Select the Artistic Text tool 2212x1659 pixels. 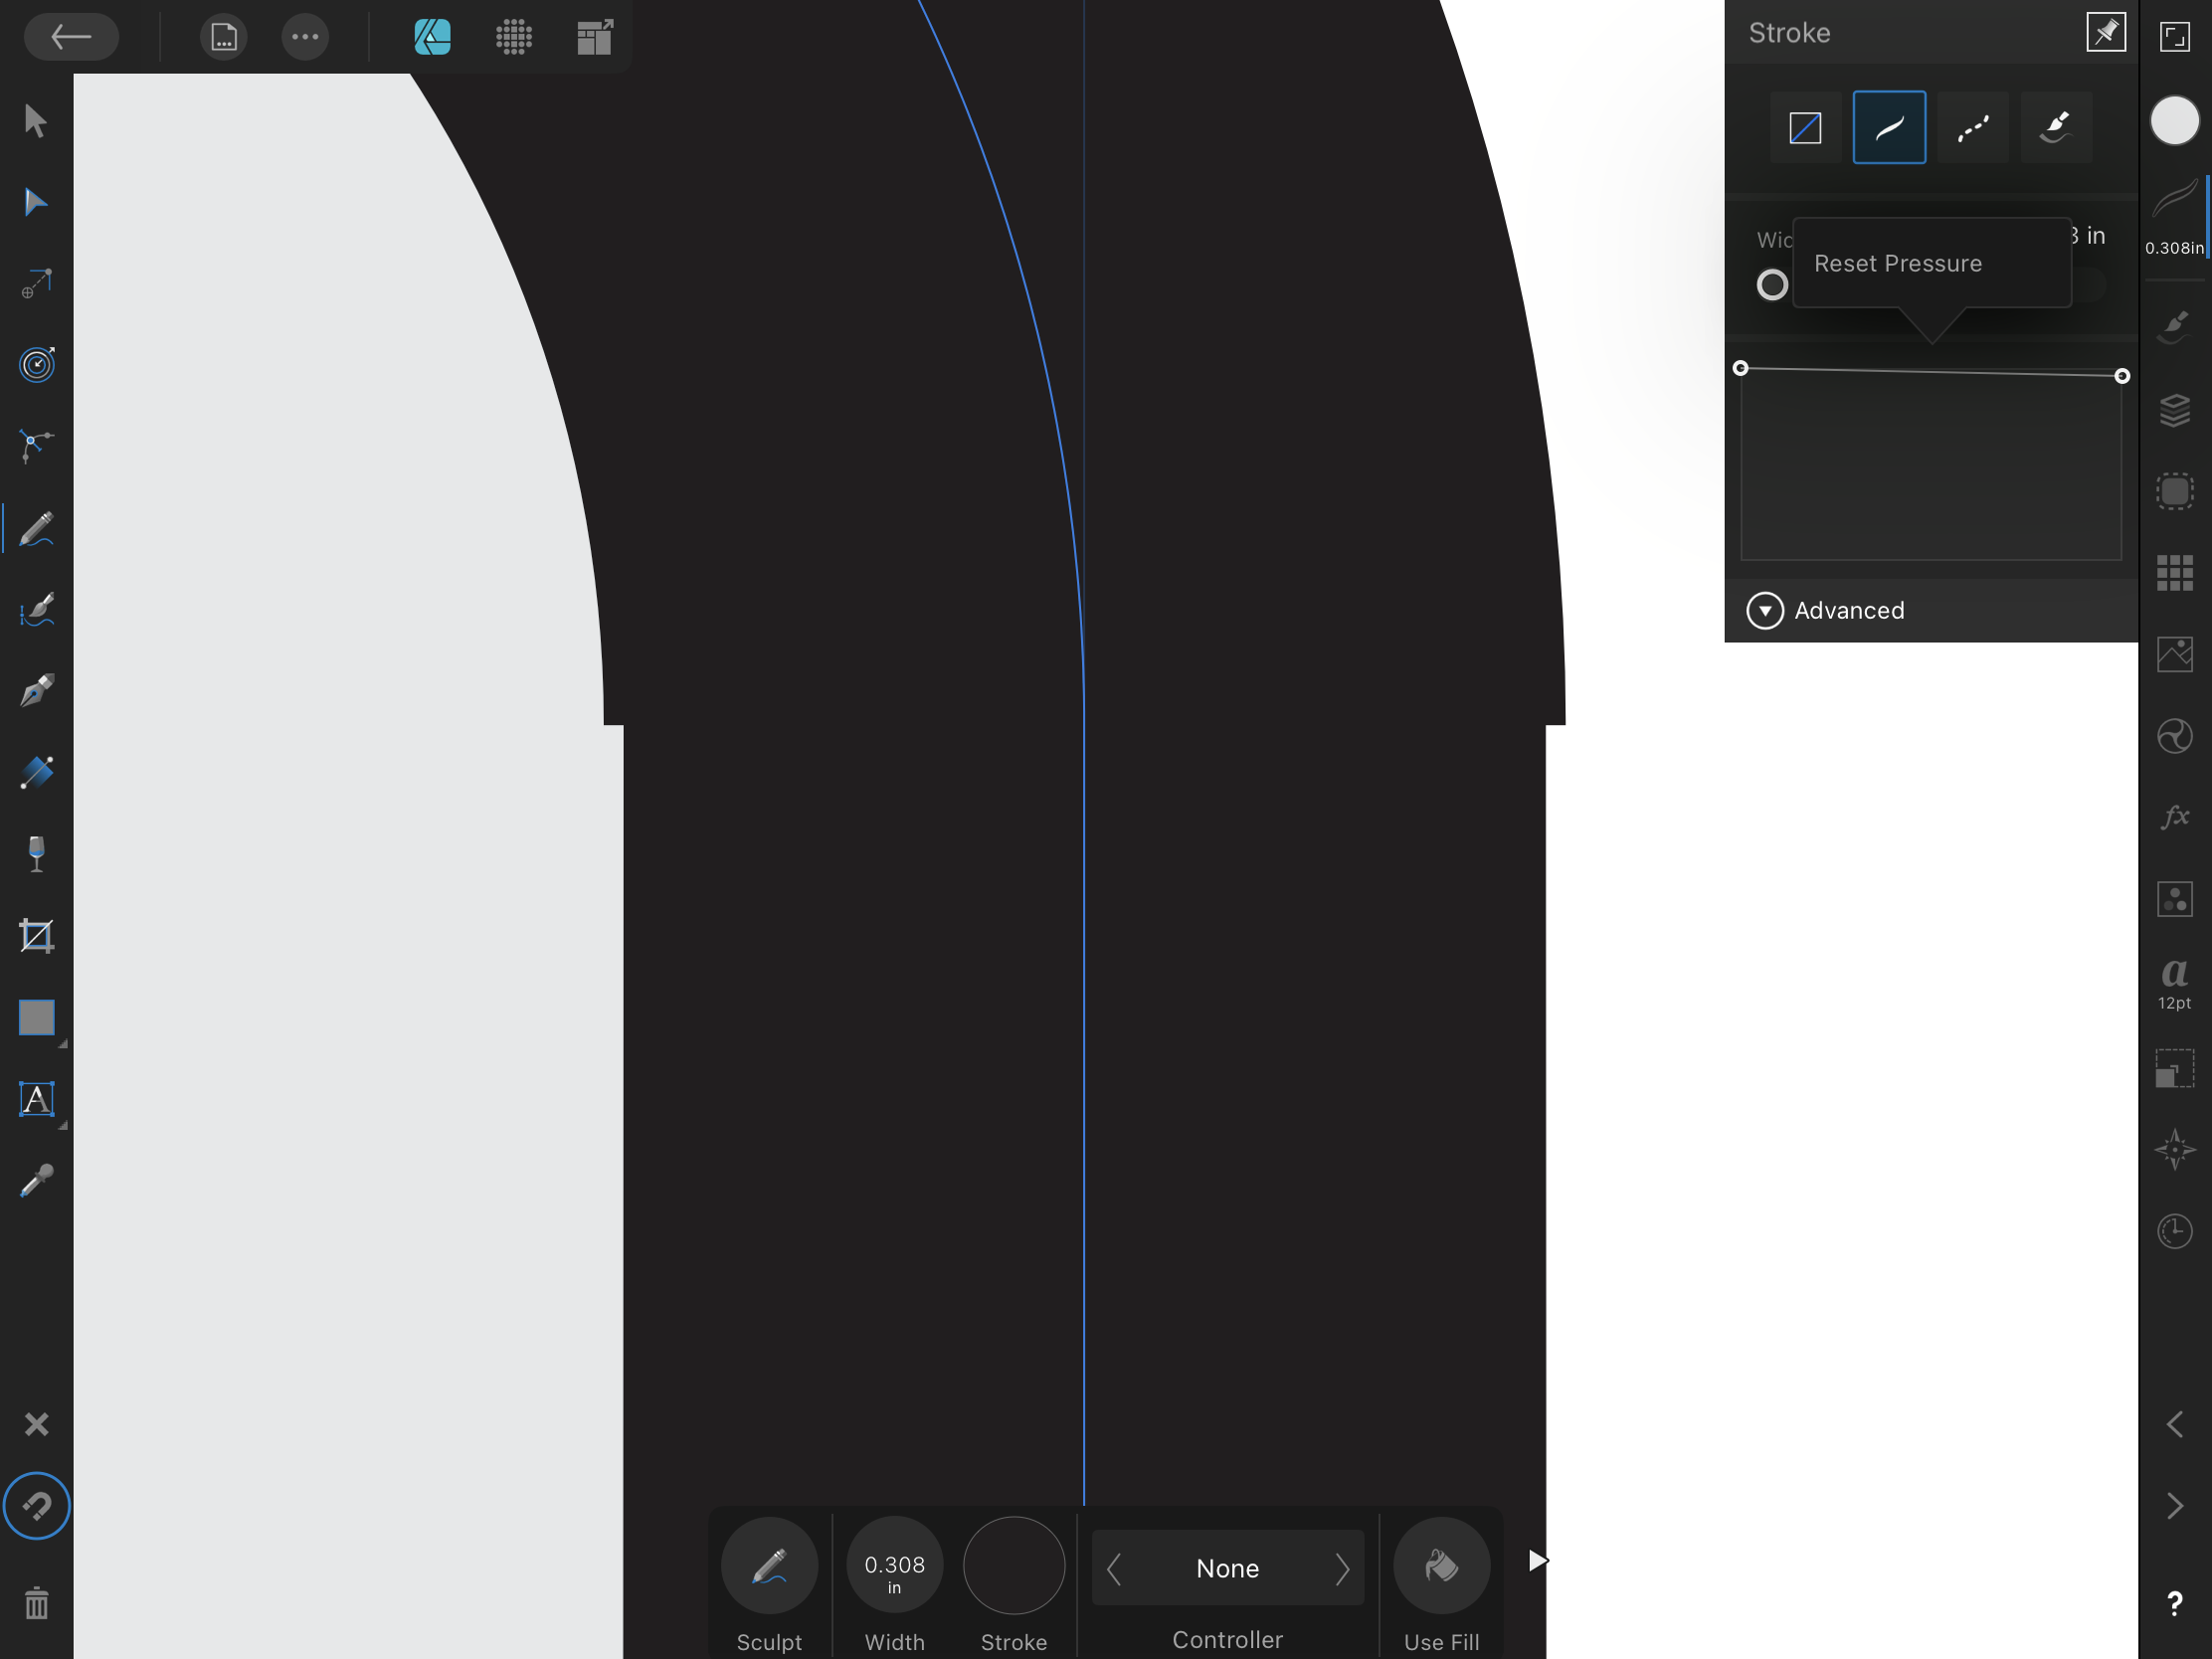[36, 1099]
